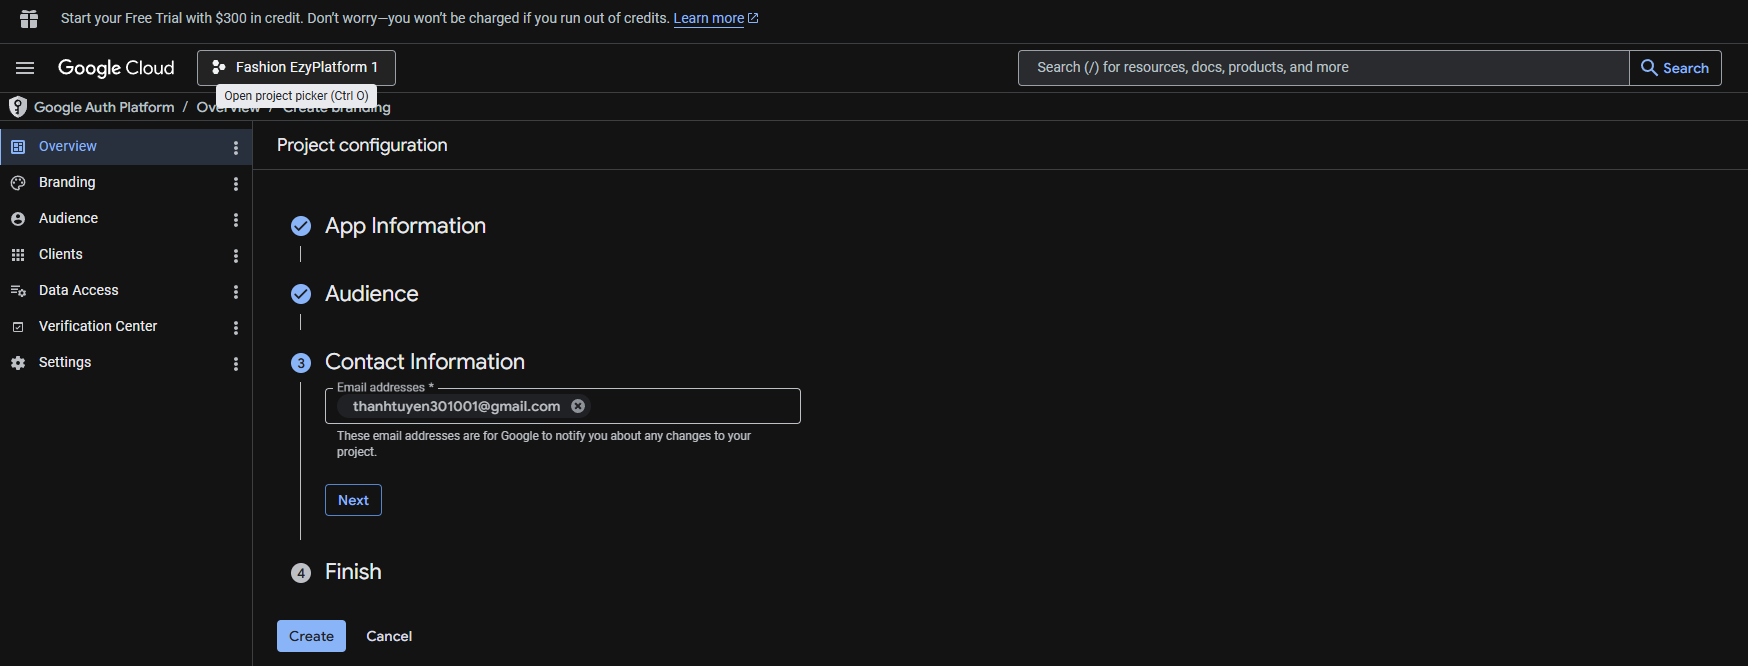
Task: Expand the Audience step section
Action: pos(371,294)
